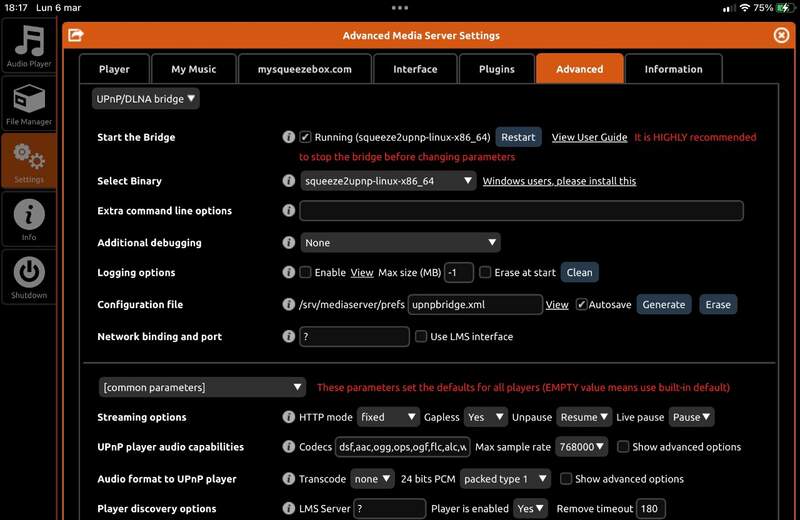The image size is (800, 520).
Task: Click info icon beside Extra command line options
Action: 289,211
